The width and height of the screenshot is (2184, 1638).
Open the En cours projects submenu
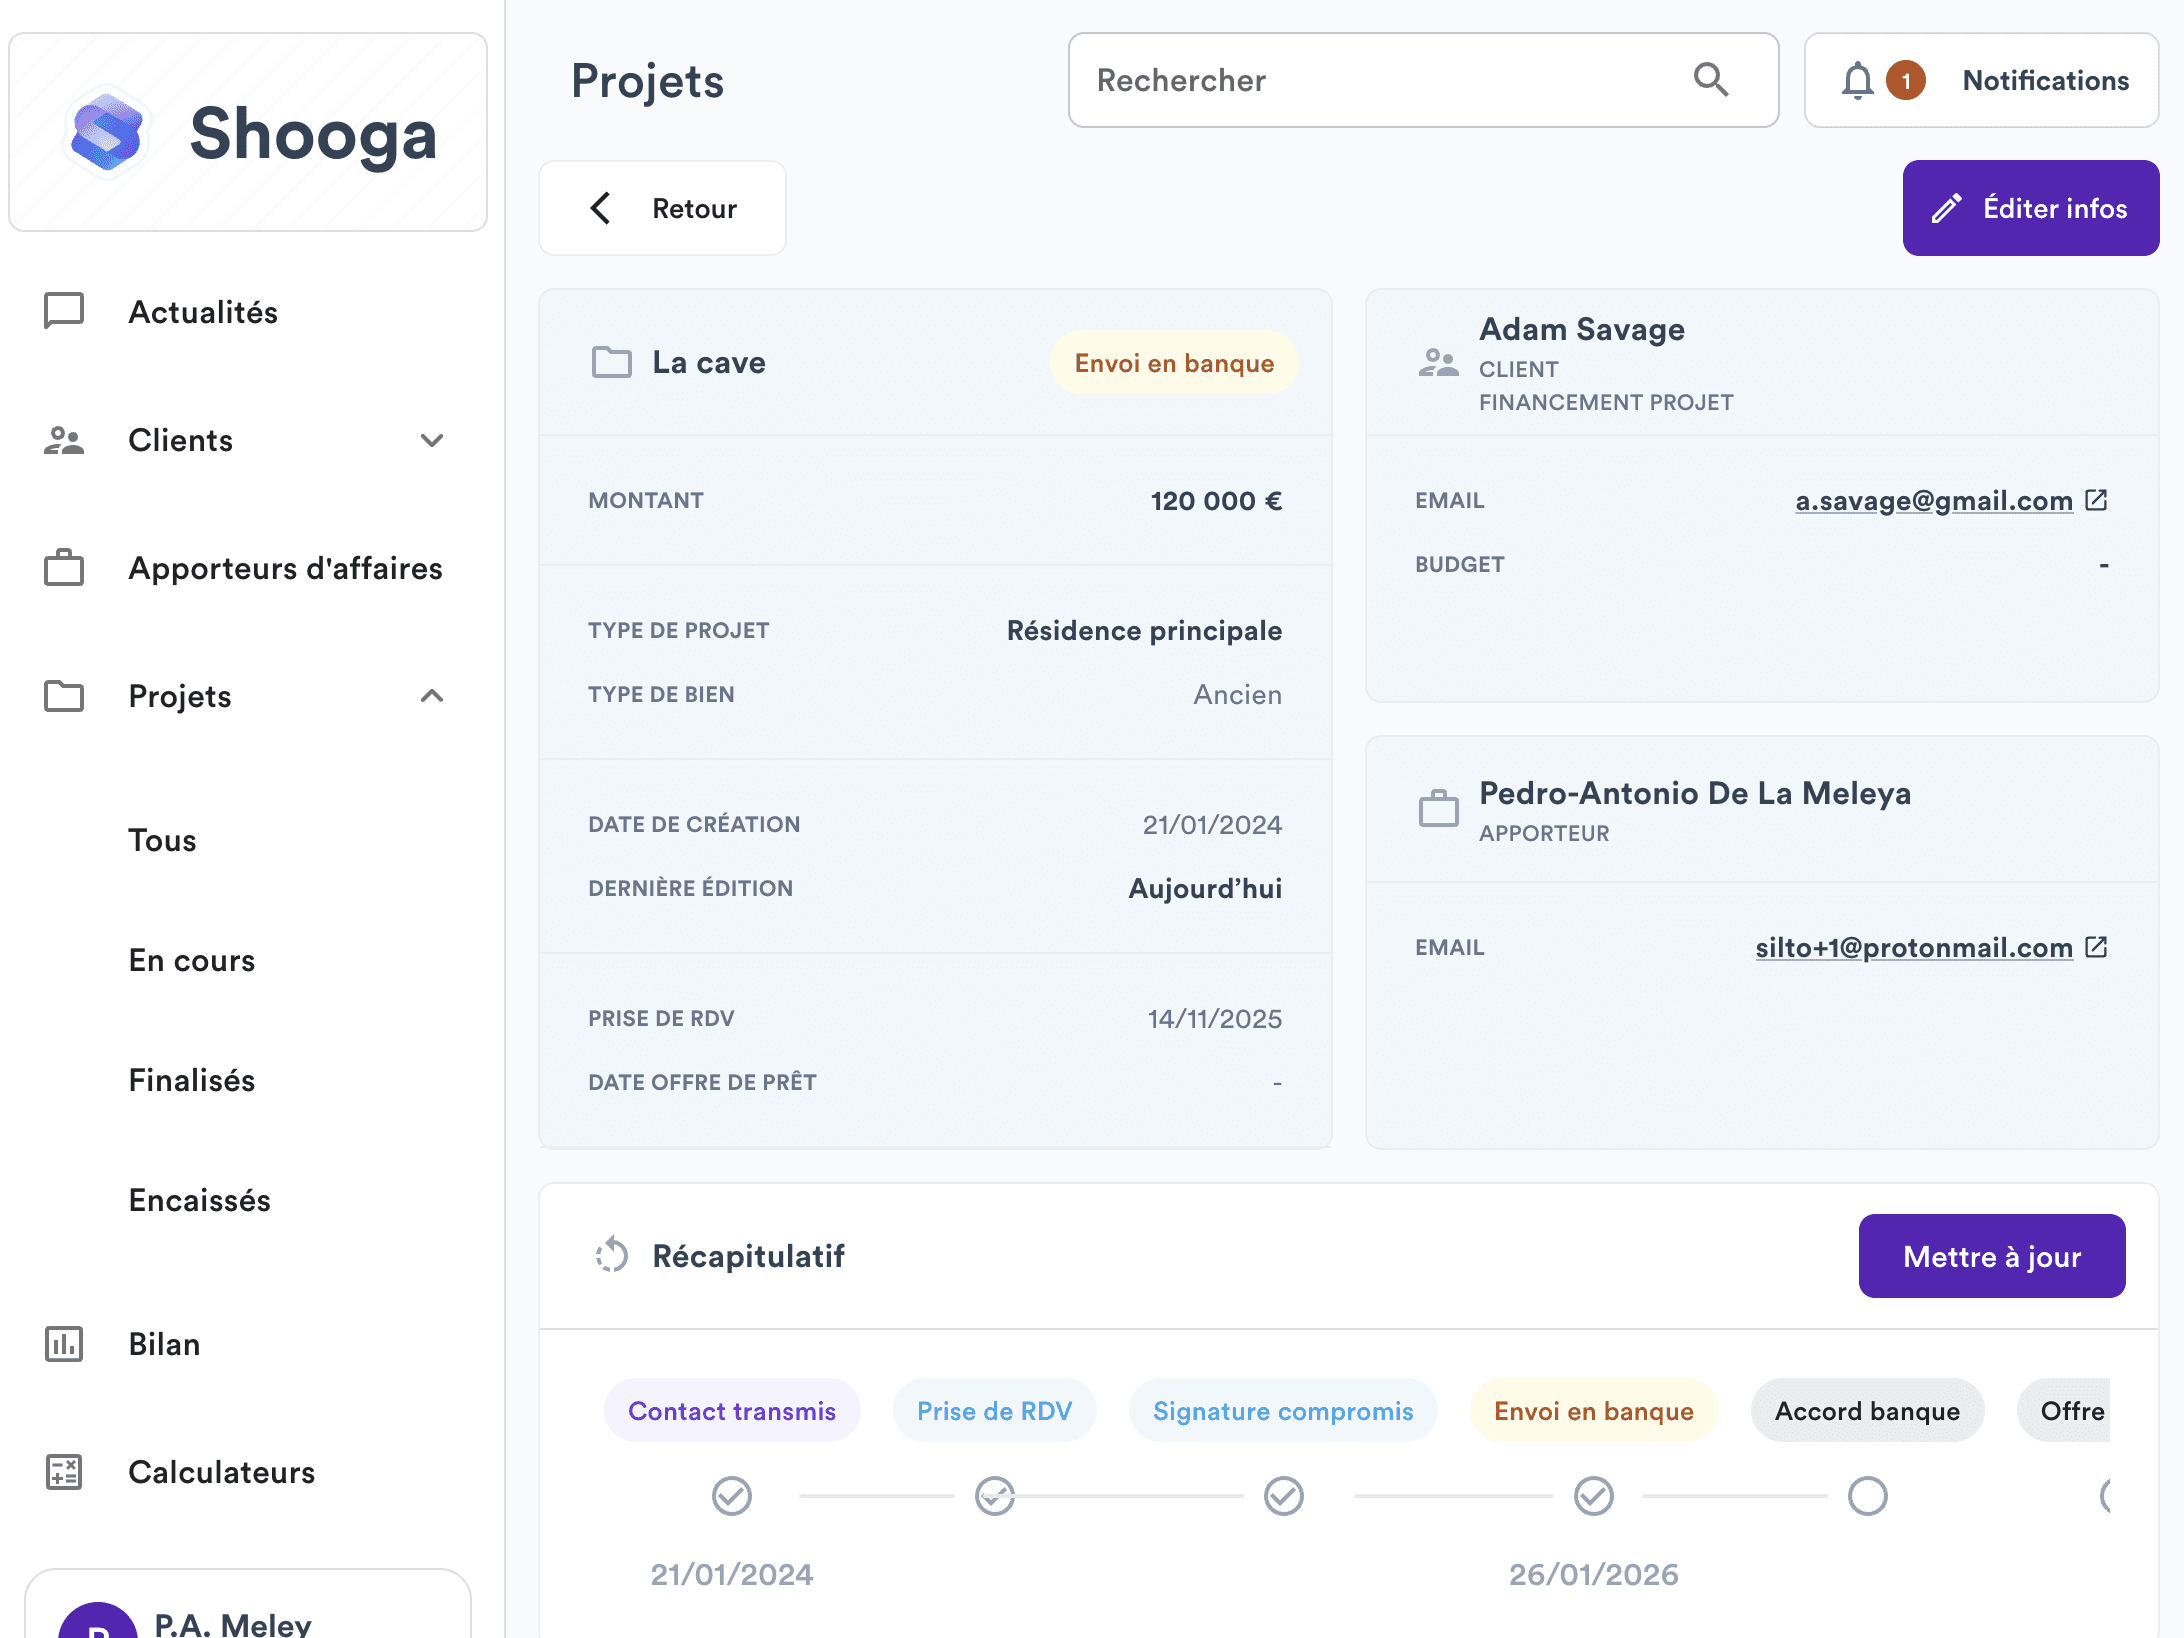192,960
